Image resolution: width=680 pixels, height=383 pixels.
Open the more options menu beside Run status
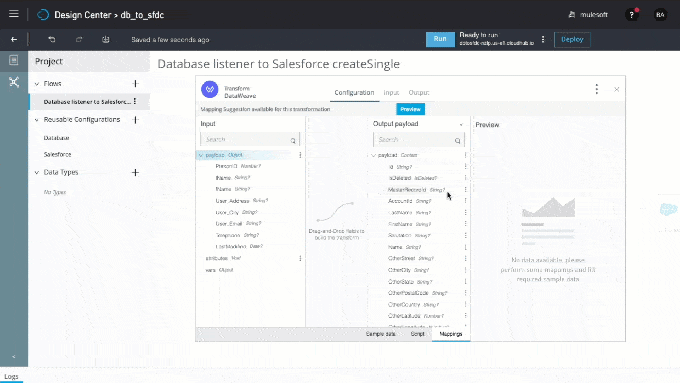click(543, 39)
